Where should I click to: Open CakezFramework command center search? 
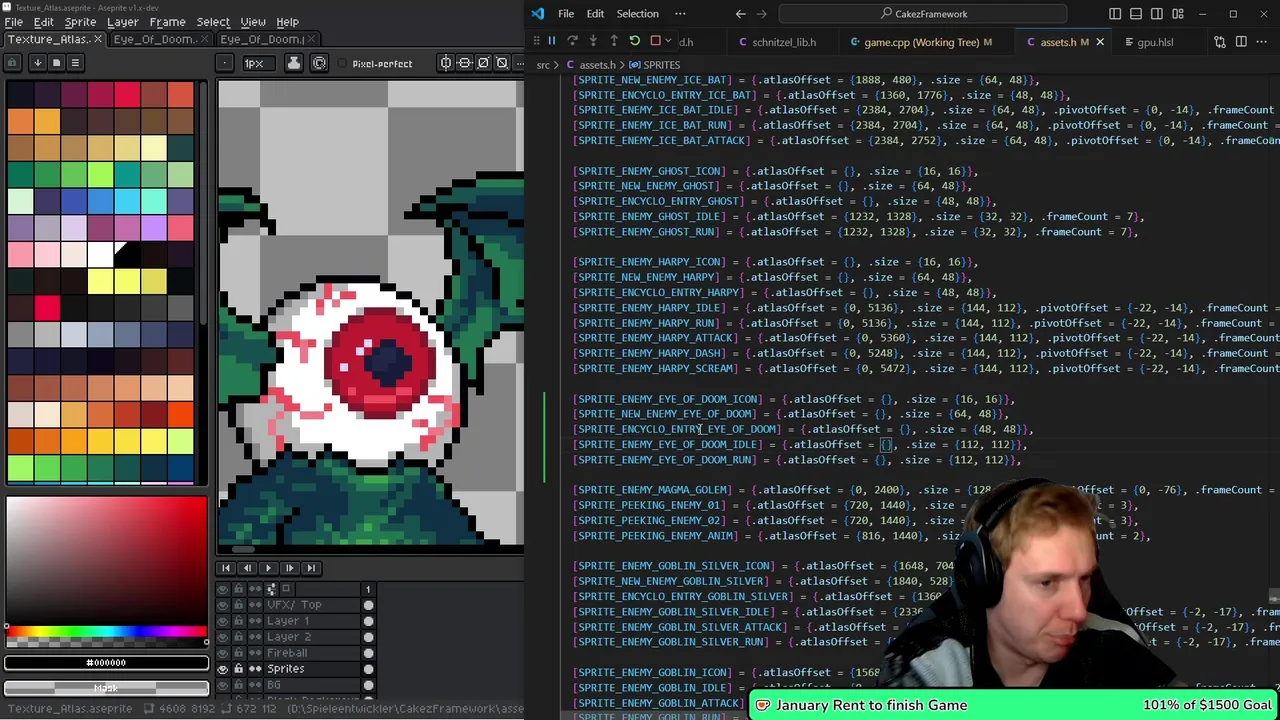[x=924, y=14]
